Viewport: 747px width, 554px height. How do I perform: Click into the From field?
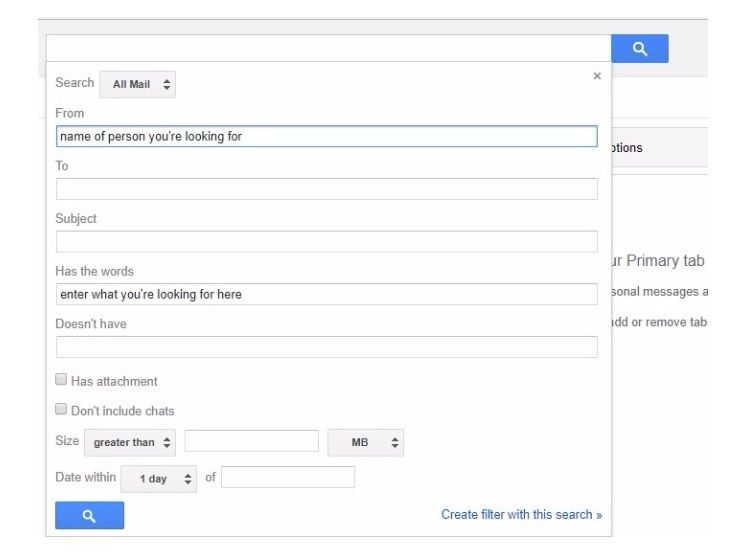[326, 136]
